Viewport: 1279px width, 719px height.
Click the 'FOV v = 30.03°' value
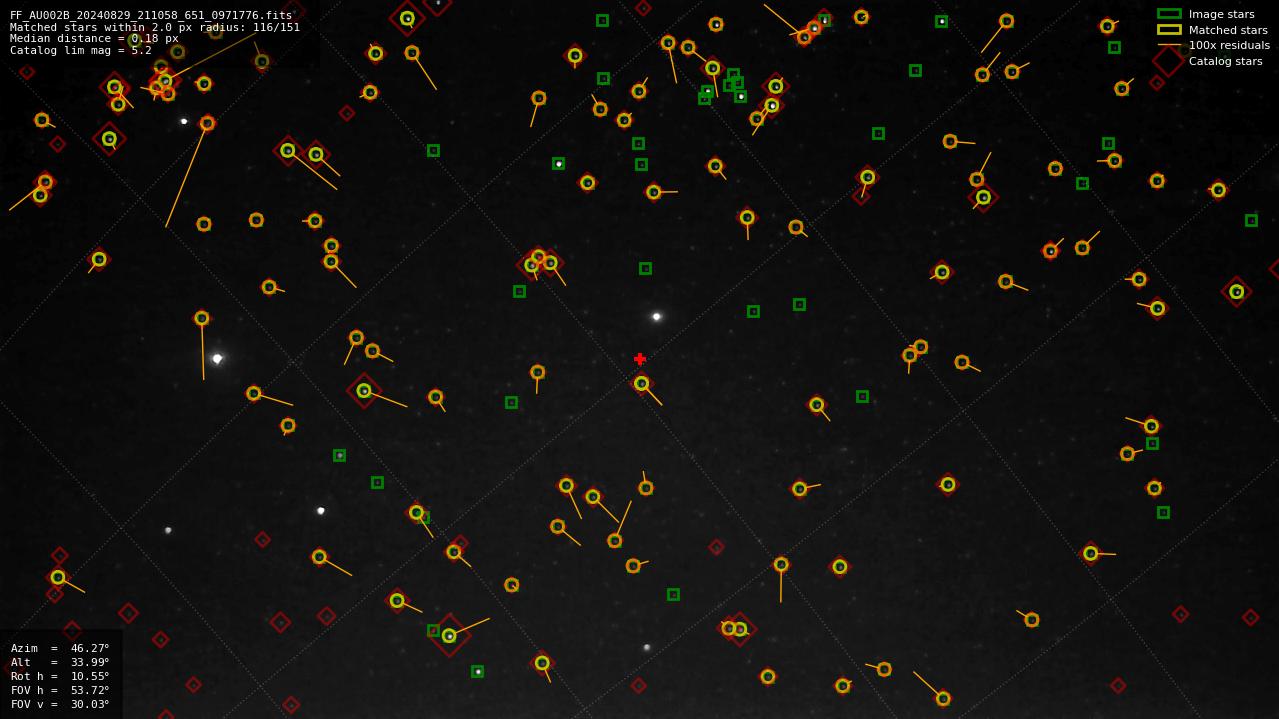60,704
